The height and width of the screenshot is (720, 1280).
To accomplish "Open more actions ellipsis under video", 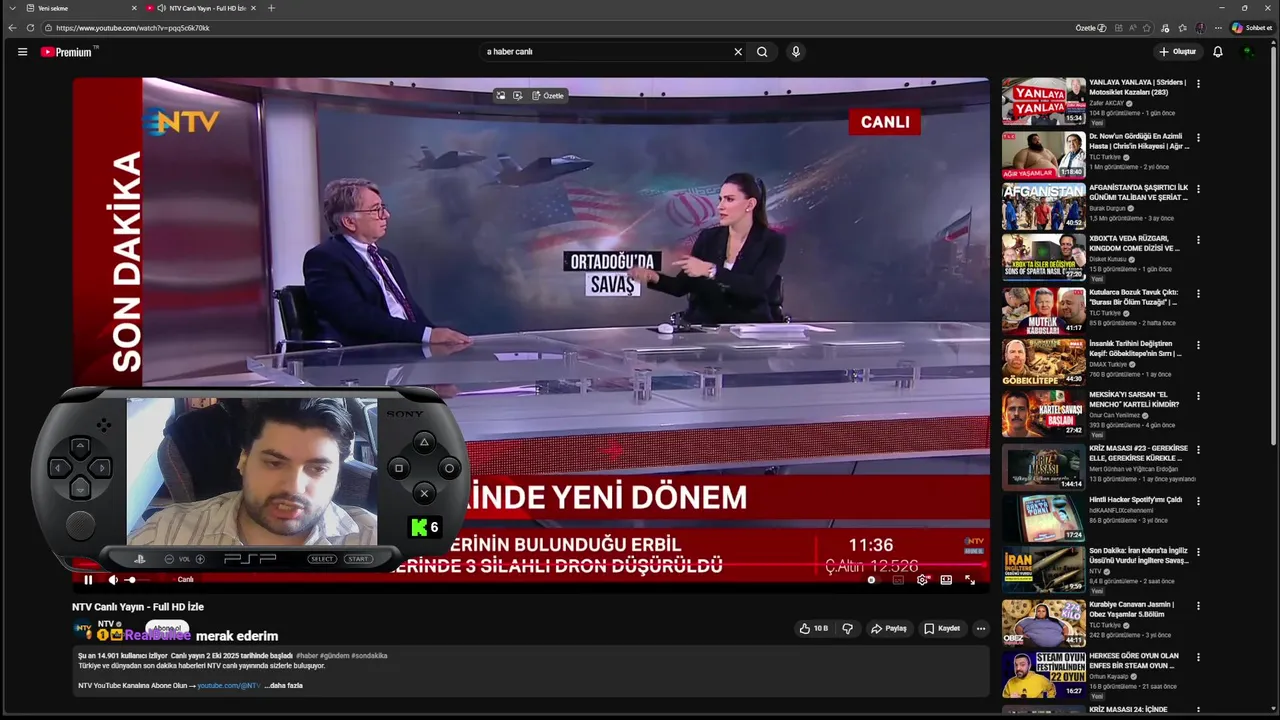I will pos(981,628).
